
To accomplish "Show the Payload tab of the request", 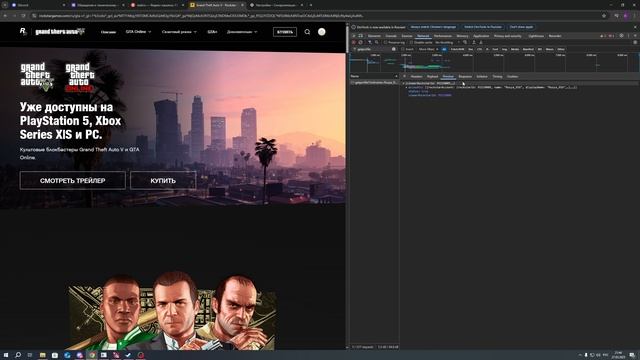I will 432,76.
